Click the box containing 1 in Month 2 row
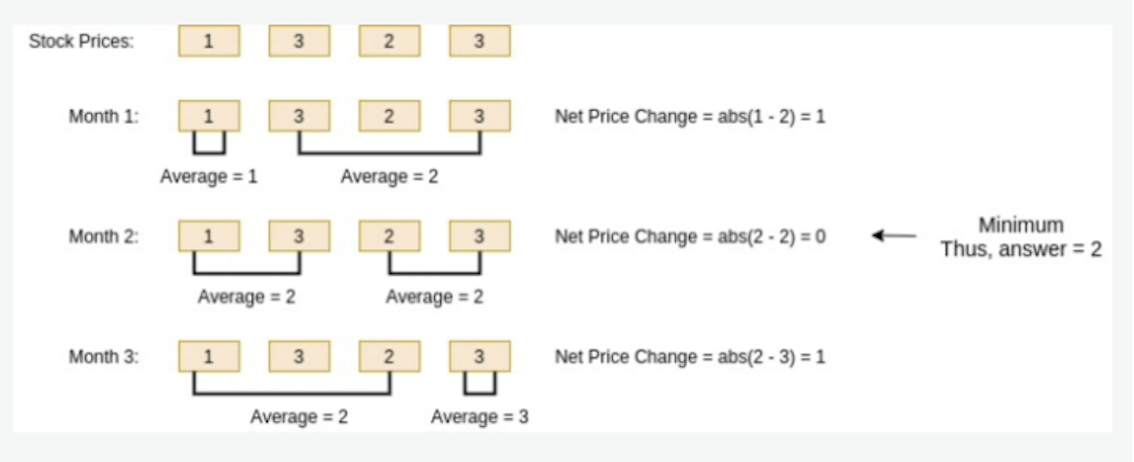The width and height of the screenshot is (1134, 462). 209,236
